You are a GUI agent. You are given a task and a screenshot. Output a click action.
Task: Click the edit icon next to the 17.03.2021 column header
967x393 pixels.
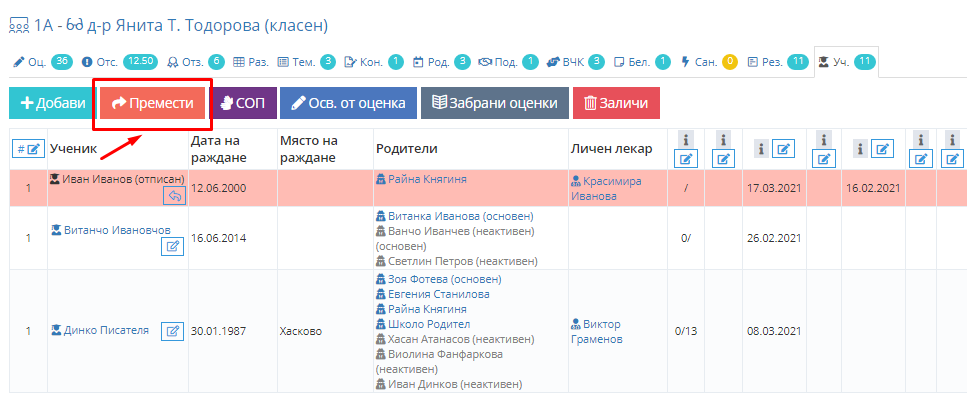point(783,149)
